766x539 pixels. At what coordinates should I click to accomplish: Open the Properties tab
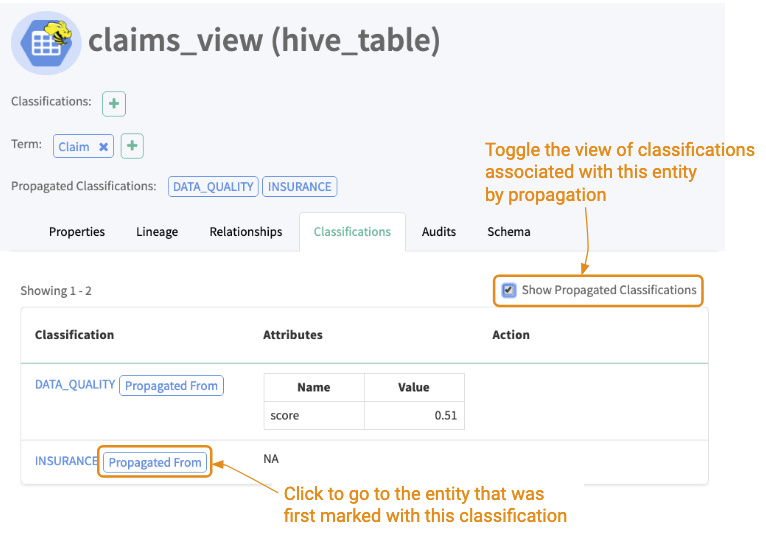(x=77, y=232)
